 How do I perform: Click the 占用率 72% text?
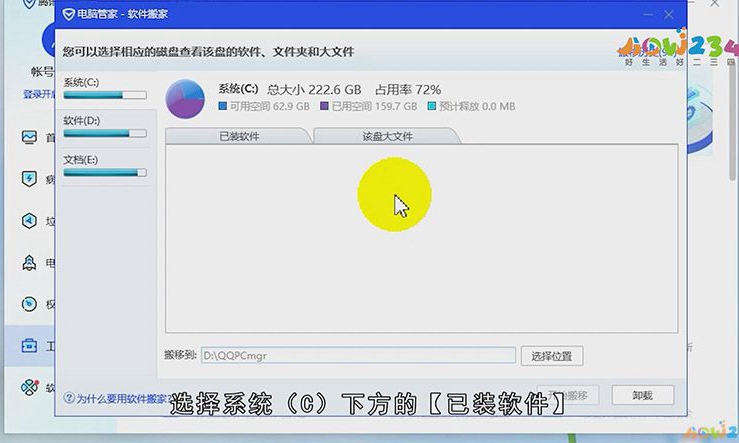[408, 90]
